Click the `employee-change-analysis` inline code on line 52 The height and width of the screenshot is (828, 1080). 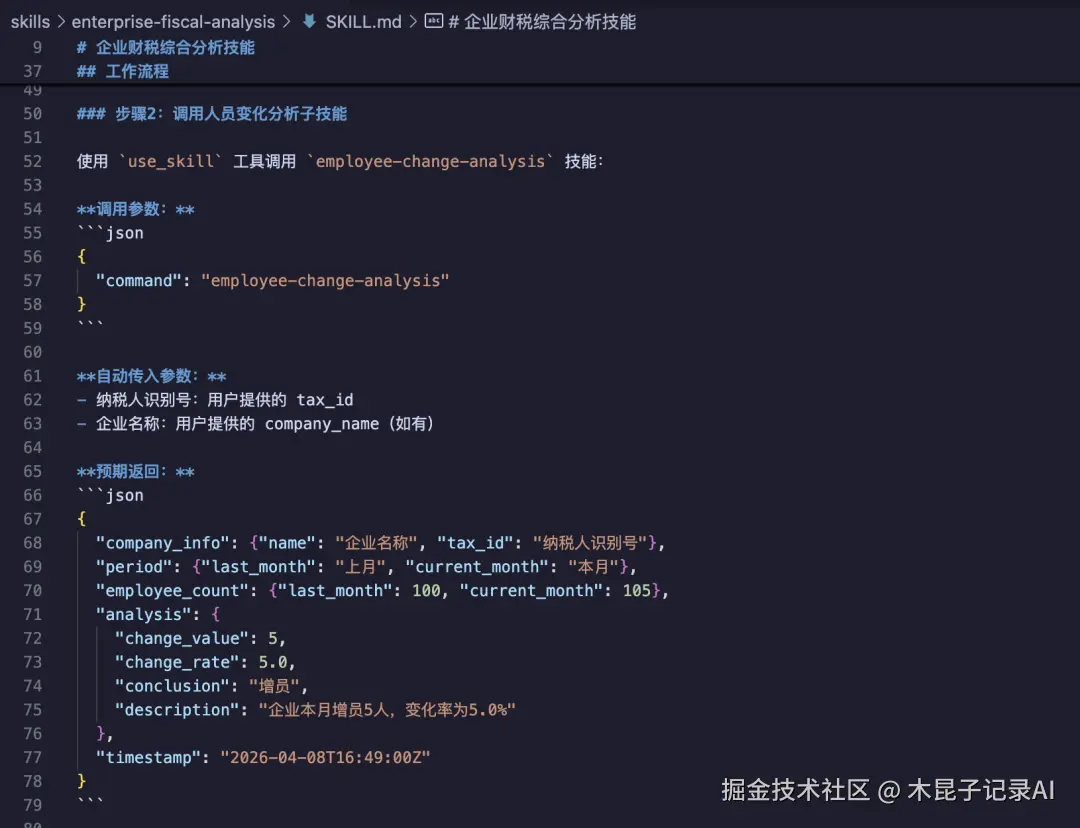pos(430,161)
